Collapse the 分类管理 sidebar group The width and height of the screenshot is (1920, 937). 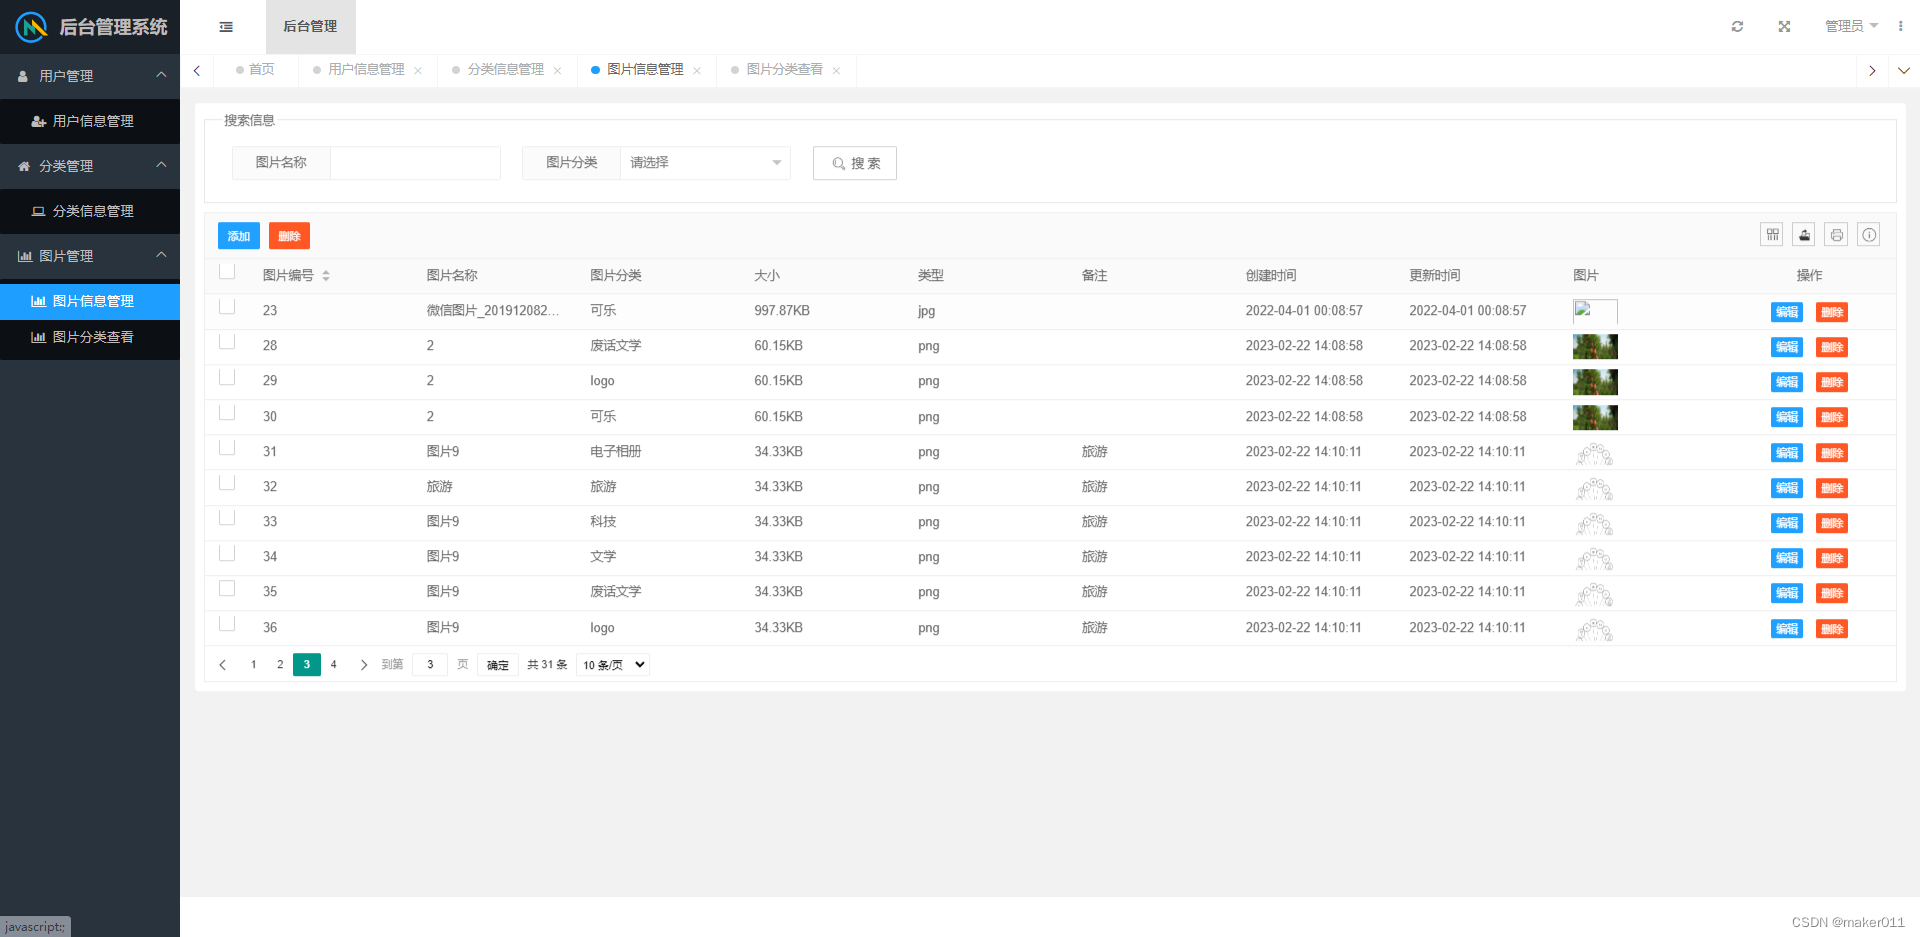pyautogui.click(x=90, y=166)
